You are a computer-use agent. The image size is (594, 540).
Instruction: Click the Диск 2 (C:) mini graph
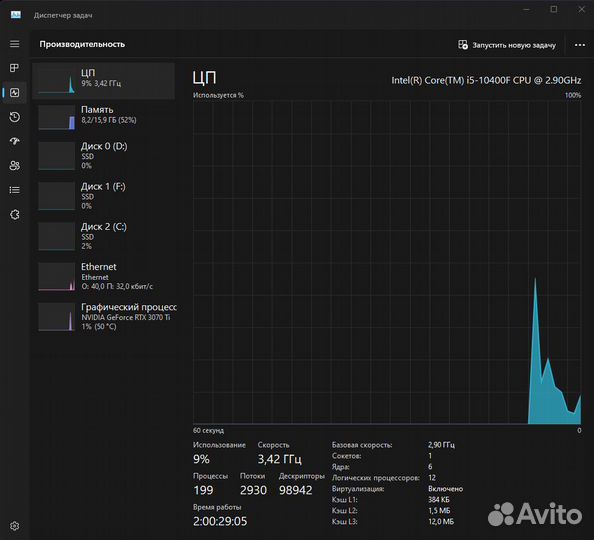click(56, 236)
